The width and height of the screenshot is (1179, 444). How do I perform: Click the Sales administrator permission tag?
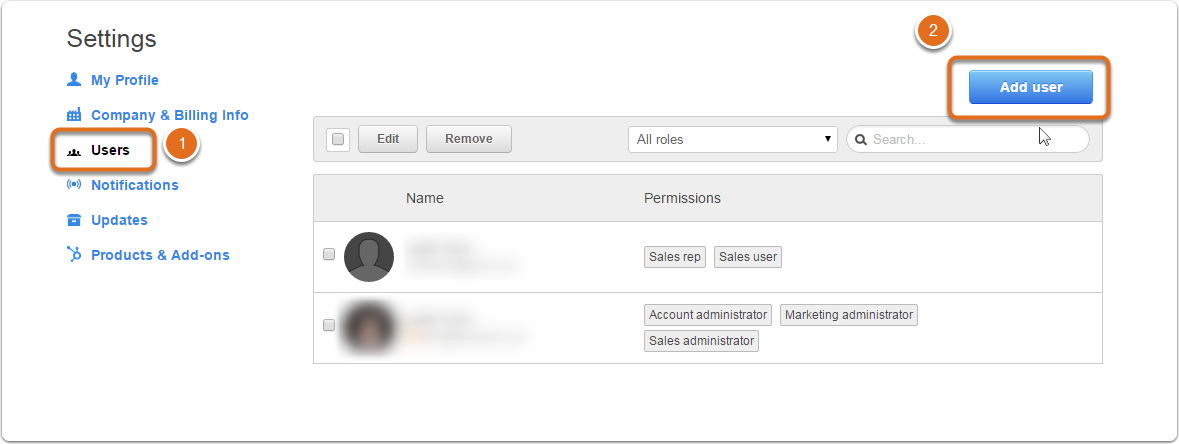[702, 341]
